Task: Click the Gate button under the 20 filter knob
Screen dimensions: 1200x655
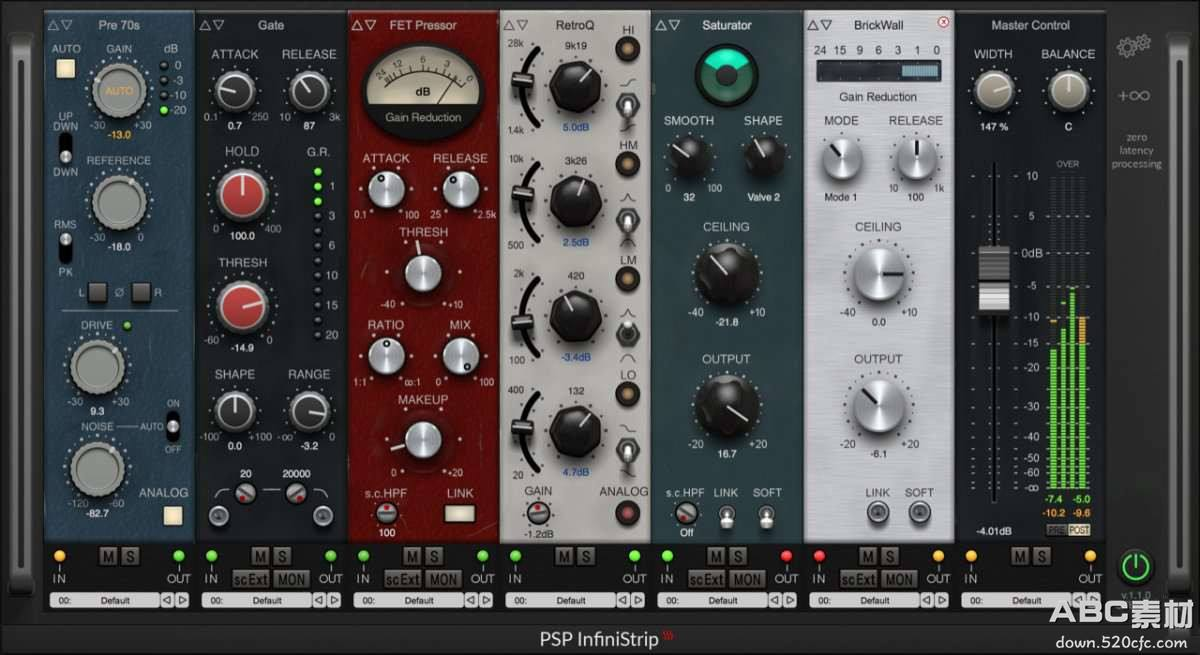Action: [x=218, y=516]
